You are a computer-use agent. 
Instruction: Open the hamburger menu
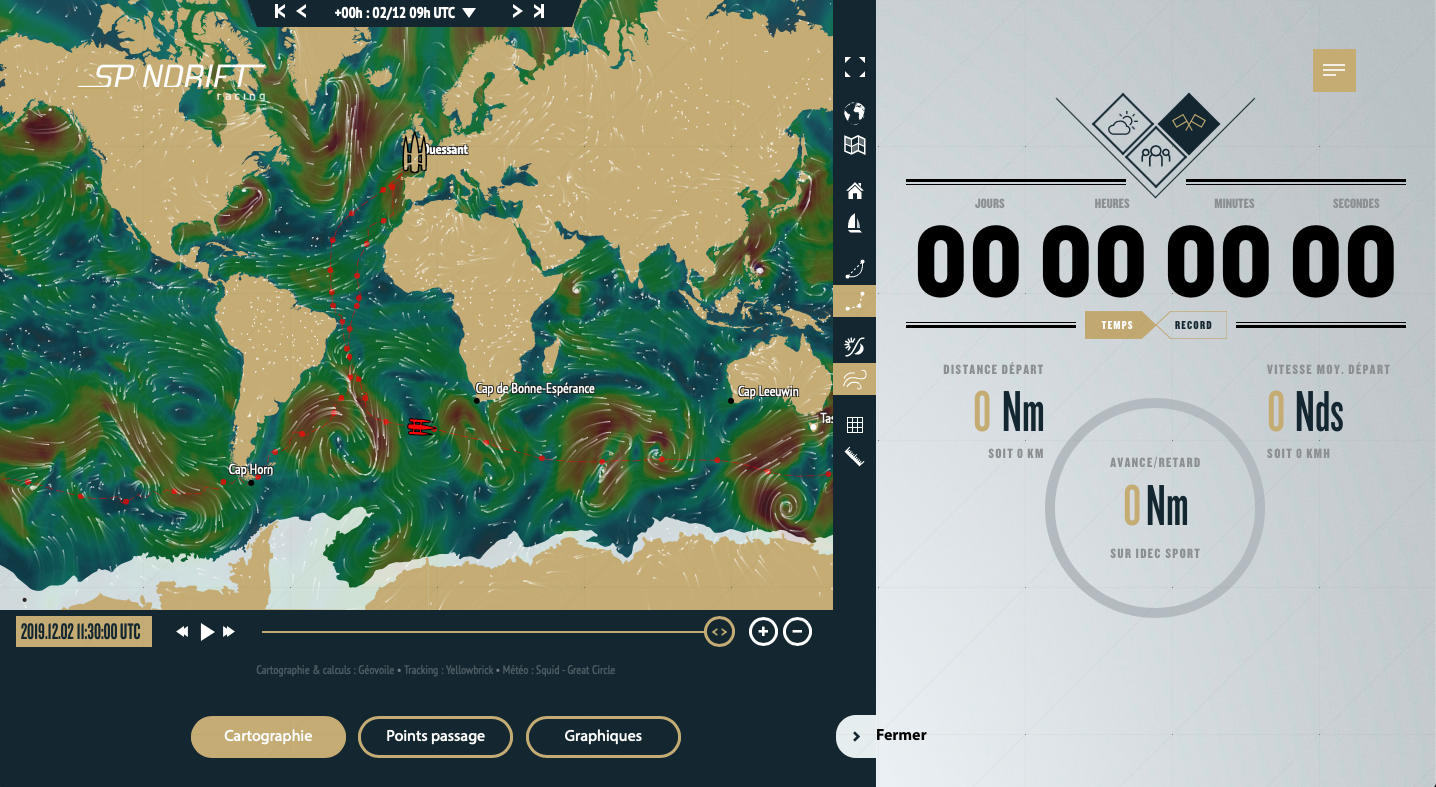(x=1333, y=70)
